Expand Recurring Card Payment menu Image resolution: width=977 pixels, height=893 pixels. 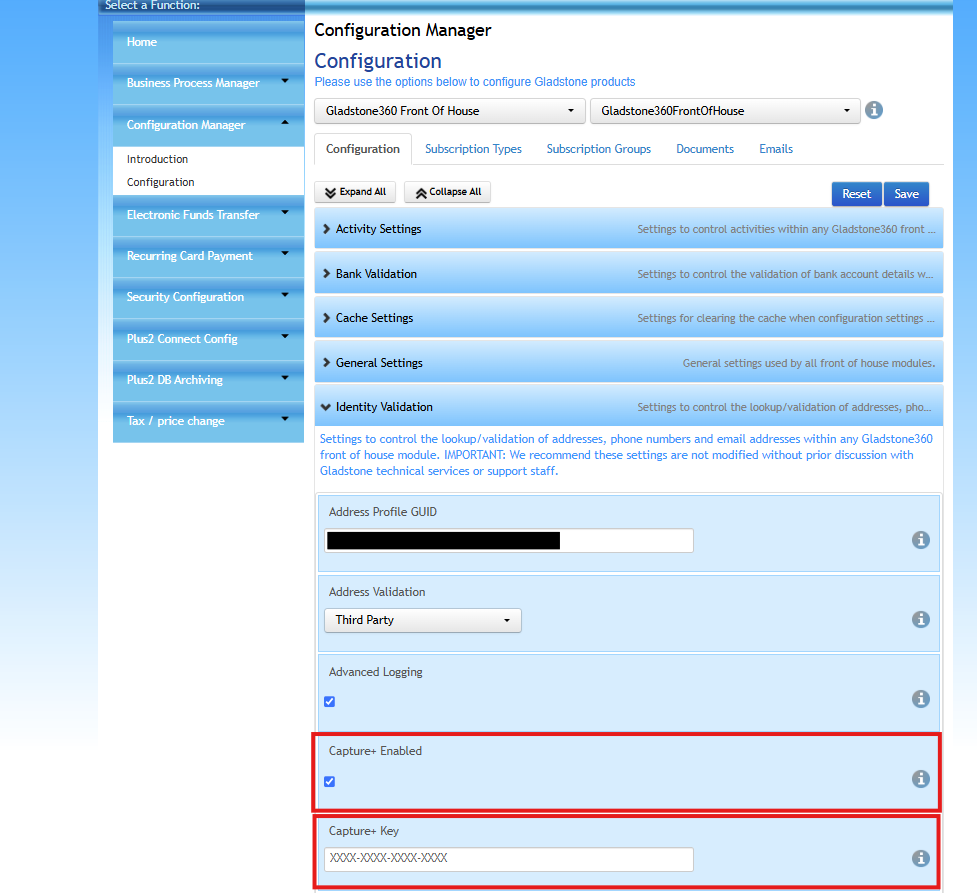[208, 256]
